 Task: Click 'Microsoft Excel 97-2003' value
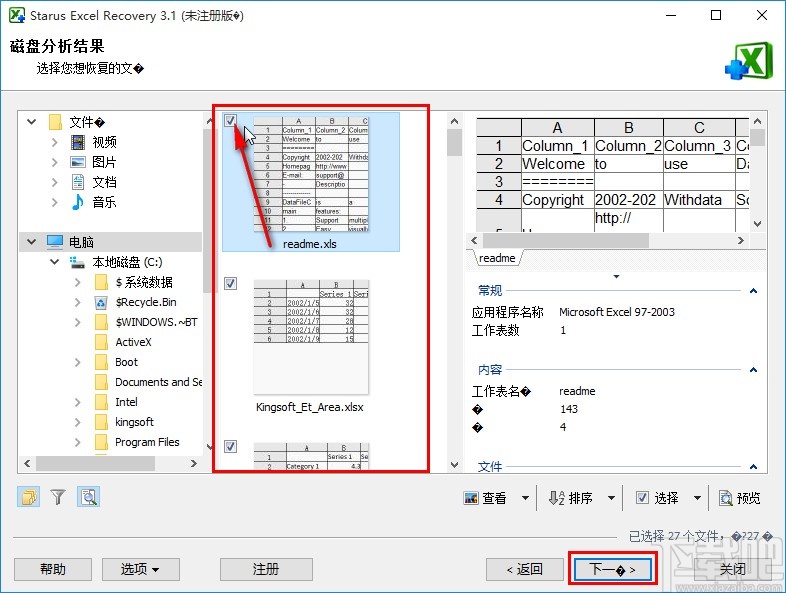click(617, 312)
